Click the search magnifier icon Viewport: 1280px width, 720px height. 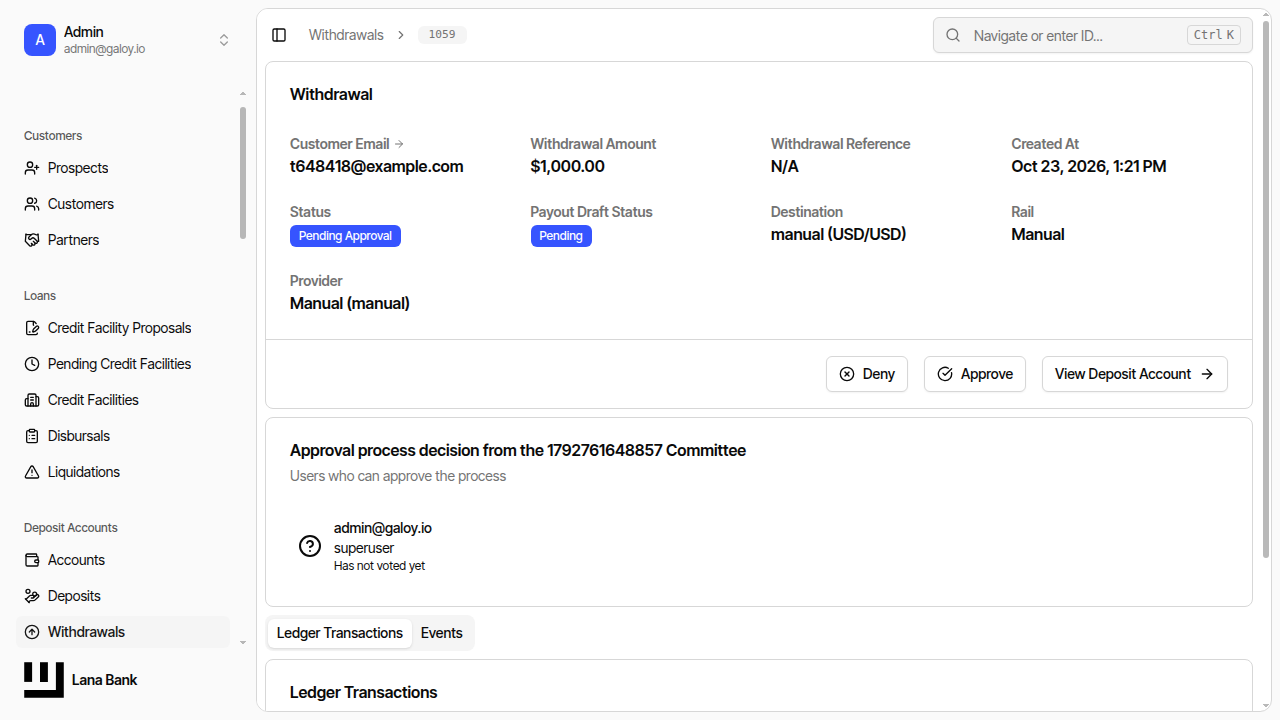pos(954,35)
